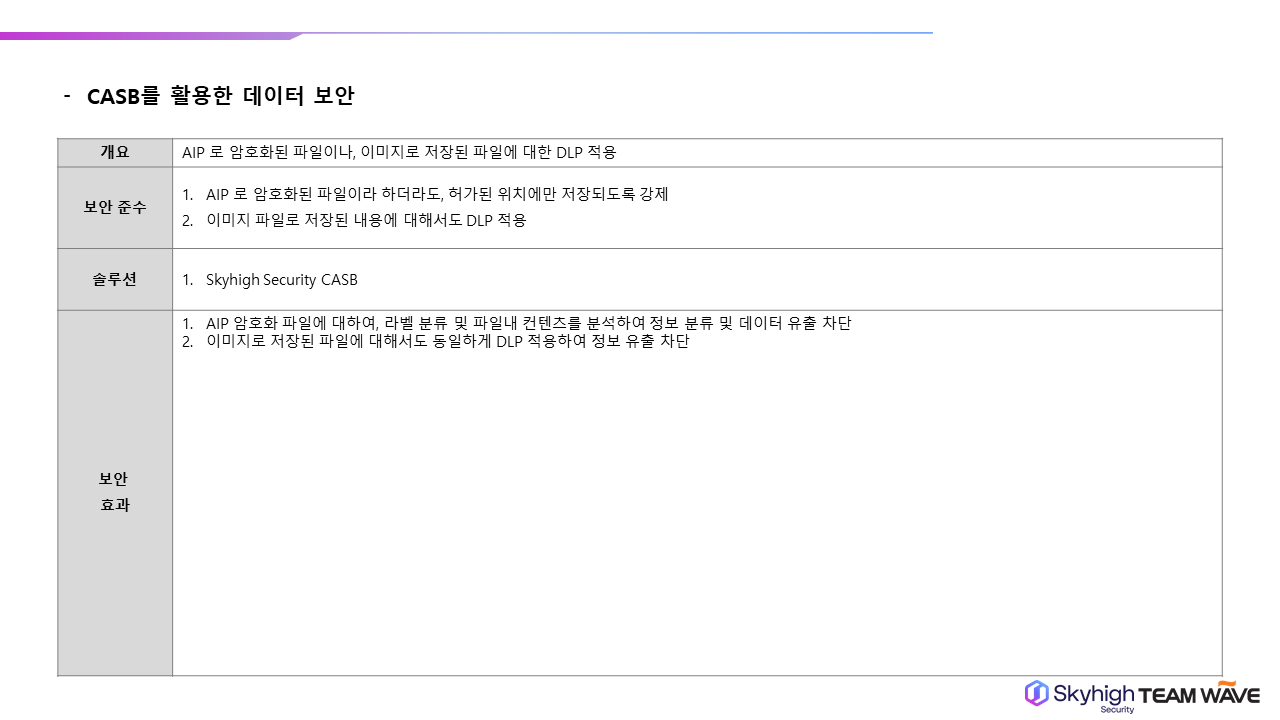The width and height of the screenshot is (1280, 720).
Task: Click effect item about 라벨 분류 및 컨텐츠 분석
Action: [x=528, y=323]
